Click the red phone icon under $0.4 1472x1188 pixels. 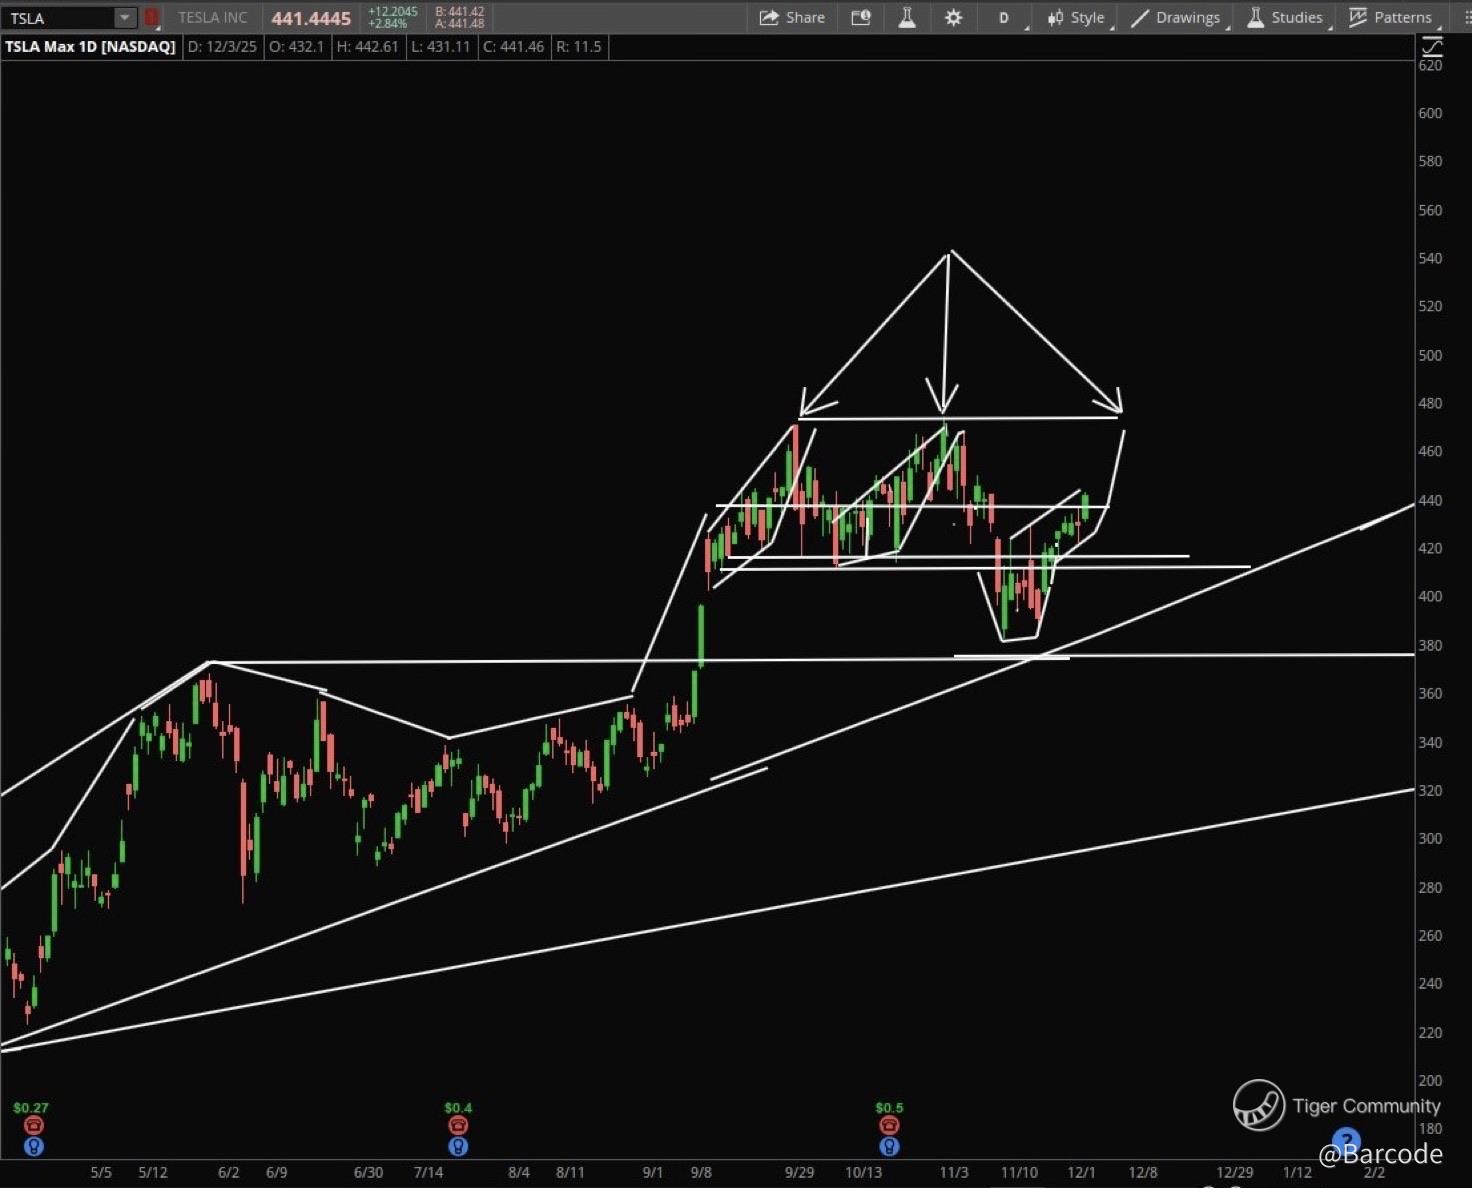pyautogui.click(x=458, y=1126)
